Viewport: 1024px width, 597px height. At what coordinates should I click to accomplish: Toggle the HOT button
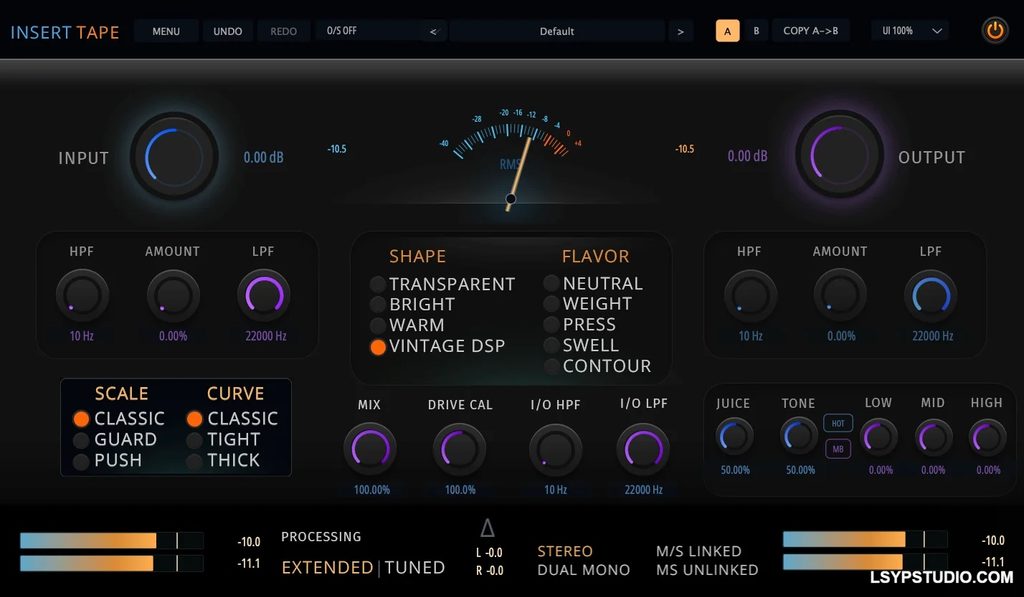(x=838, y=423)
